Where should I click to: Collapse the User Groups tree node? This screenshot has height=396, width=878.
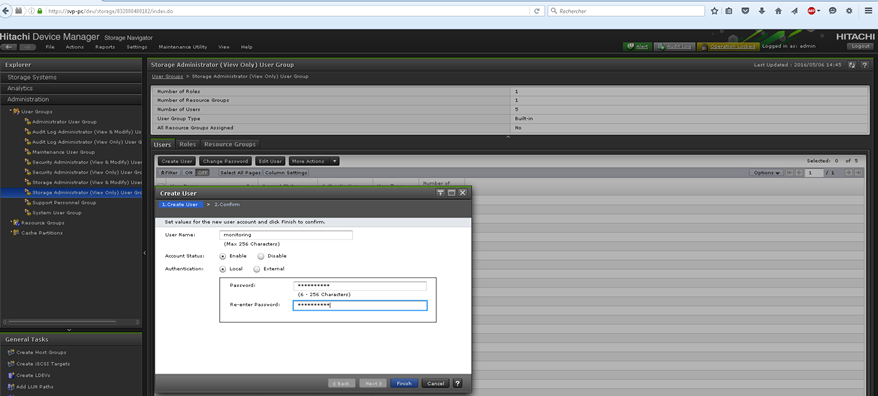coord(10,111)
